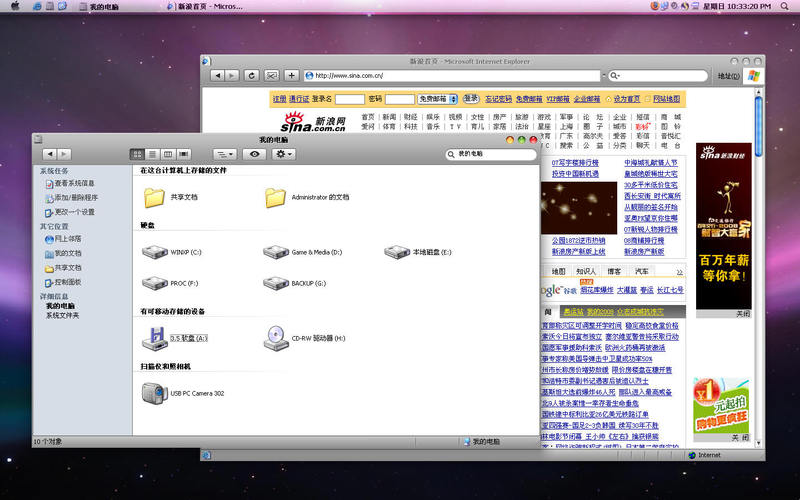The height and width of the screenshot is (500, 800).
Task: Click IE plus add bookmark button
Action: pyautogui.click(x=291, y=76)
